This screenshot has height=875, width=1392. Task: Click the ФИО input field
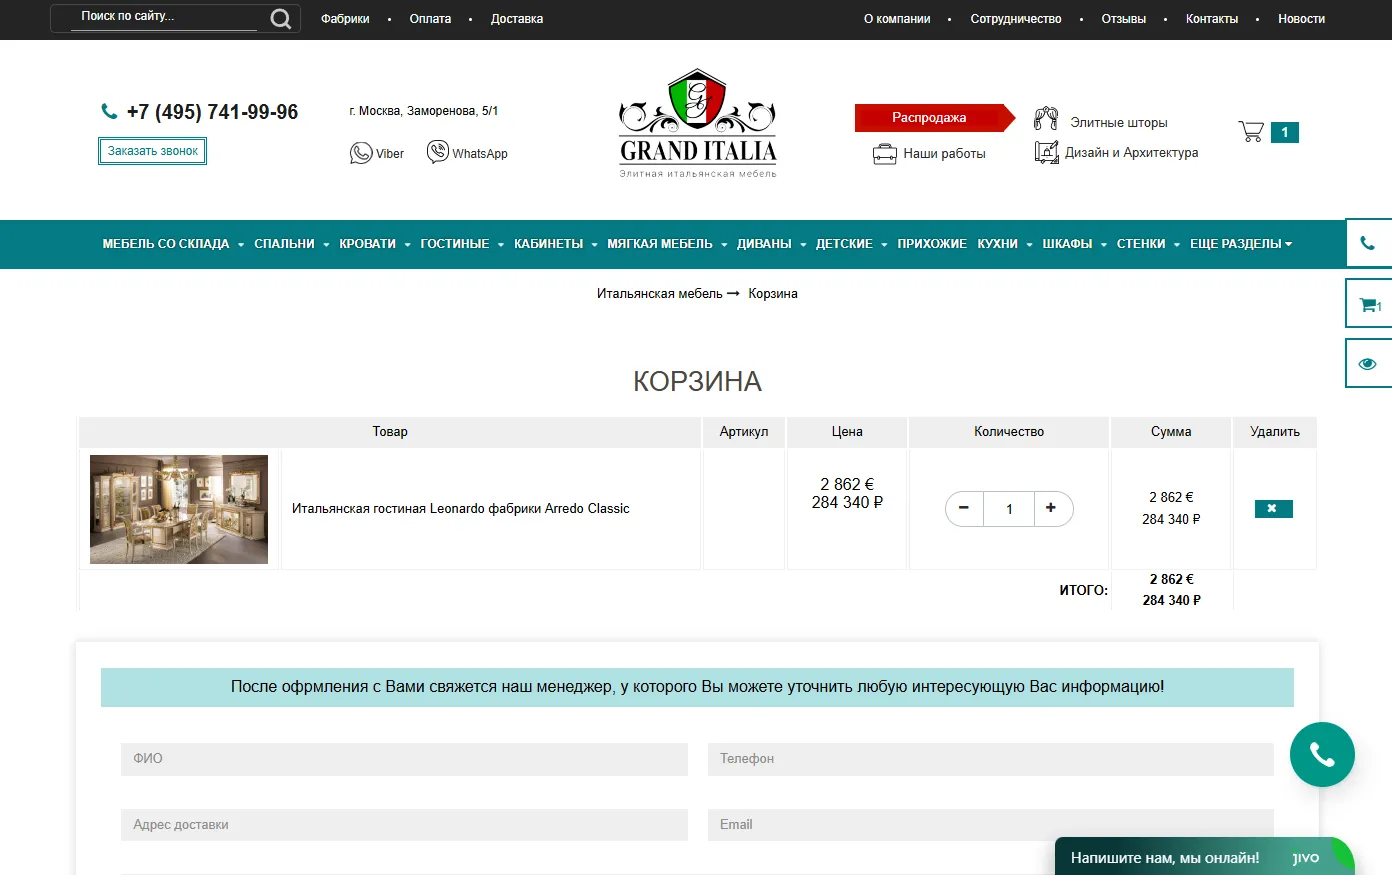[x=404, y=759]
